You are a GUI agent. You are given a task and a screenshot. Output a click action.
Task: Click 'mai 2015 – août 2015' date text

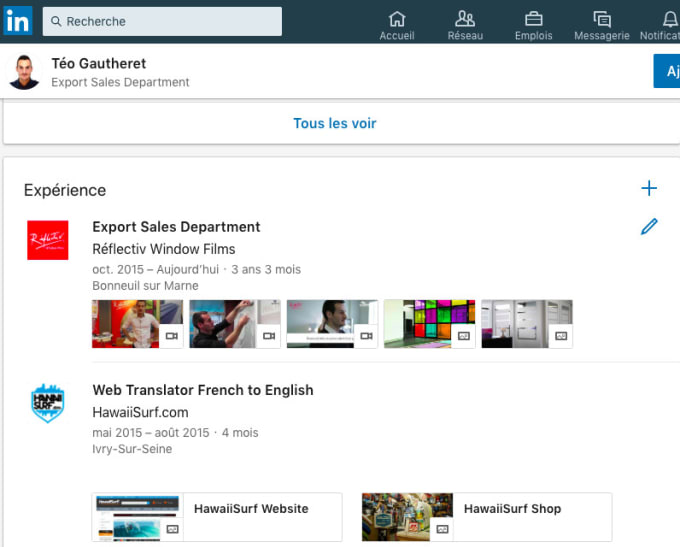[x=151, y=432]
